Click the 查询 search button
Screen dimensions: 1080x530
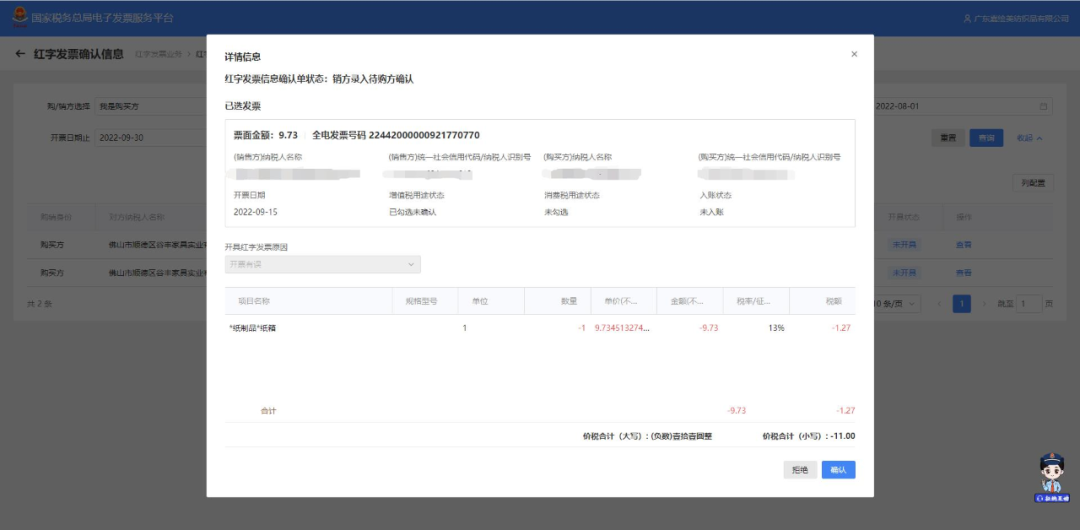coord(986,138)
